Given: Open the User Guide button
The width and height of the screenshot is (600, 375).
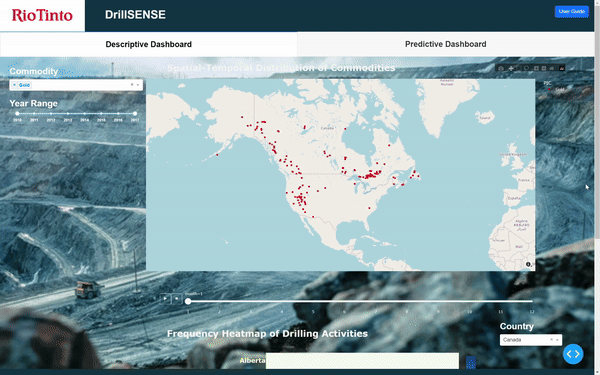Looking at the screenshot, I should click(x=572, y=11).
